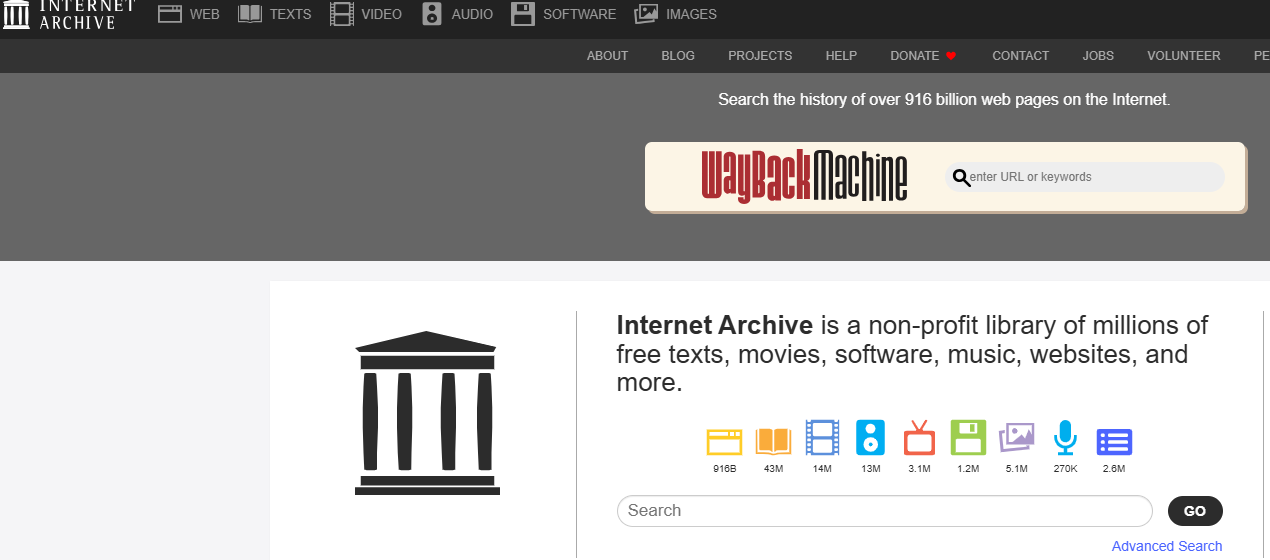Screen dimensions: 1270x560
Task: Click the IMAGES label in top navigation
Action: pos(691,15)
